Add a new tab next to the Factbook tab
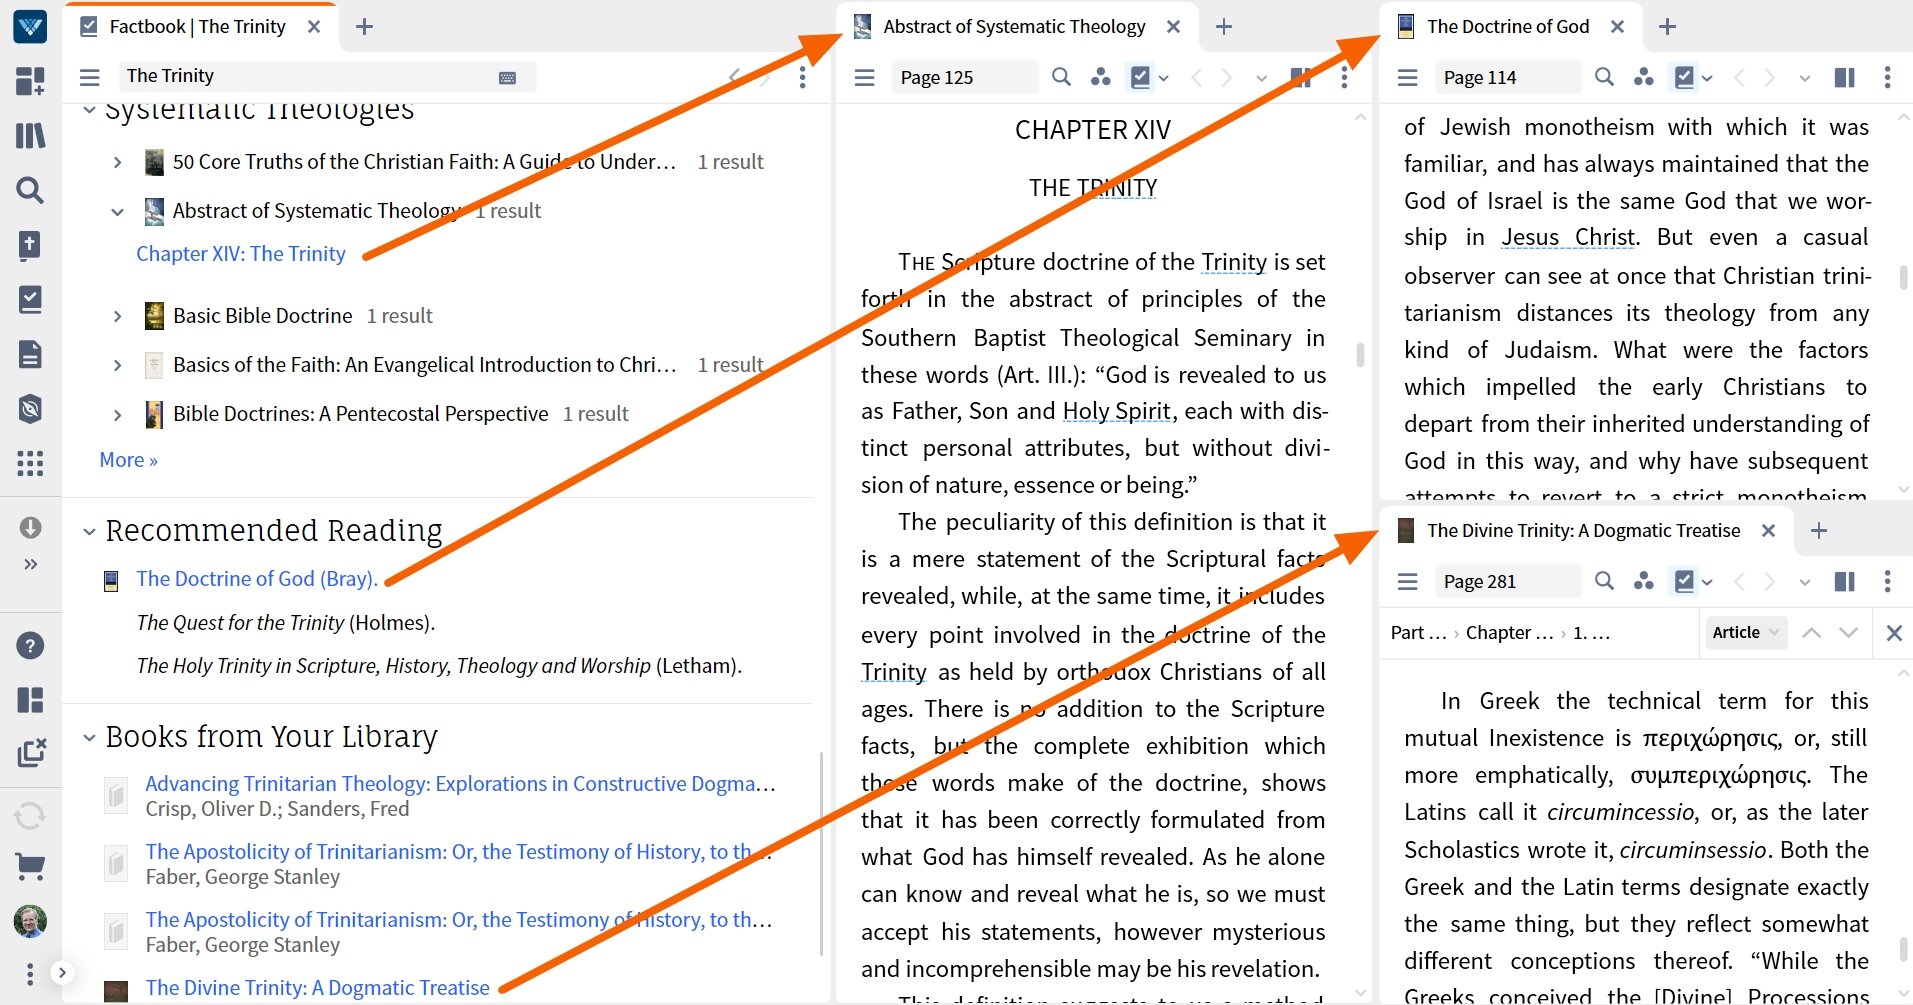 [x=365, y=27]
